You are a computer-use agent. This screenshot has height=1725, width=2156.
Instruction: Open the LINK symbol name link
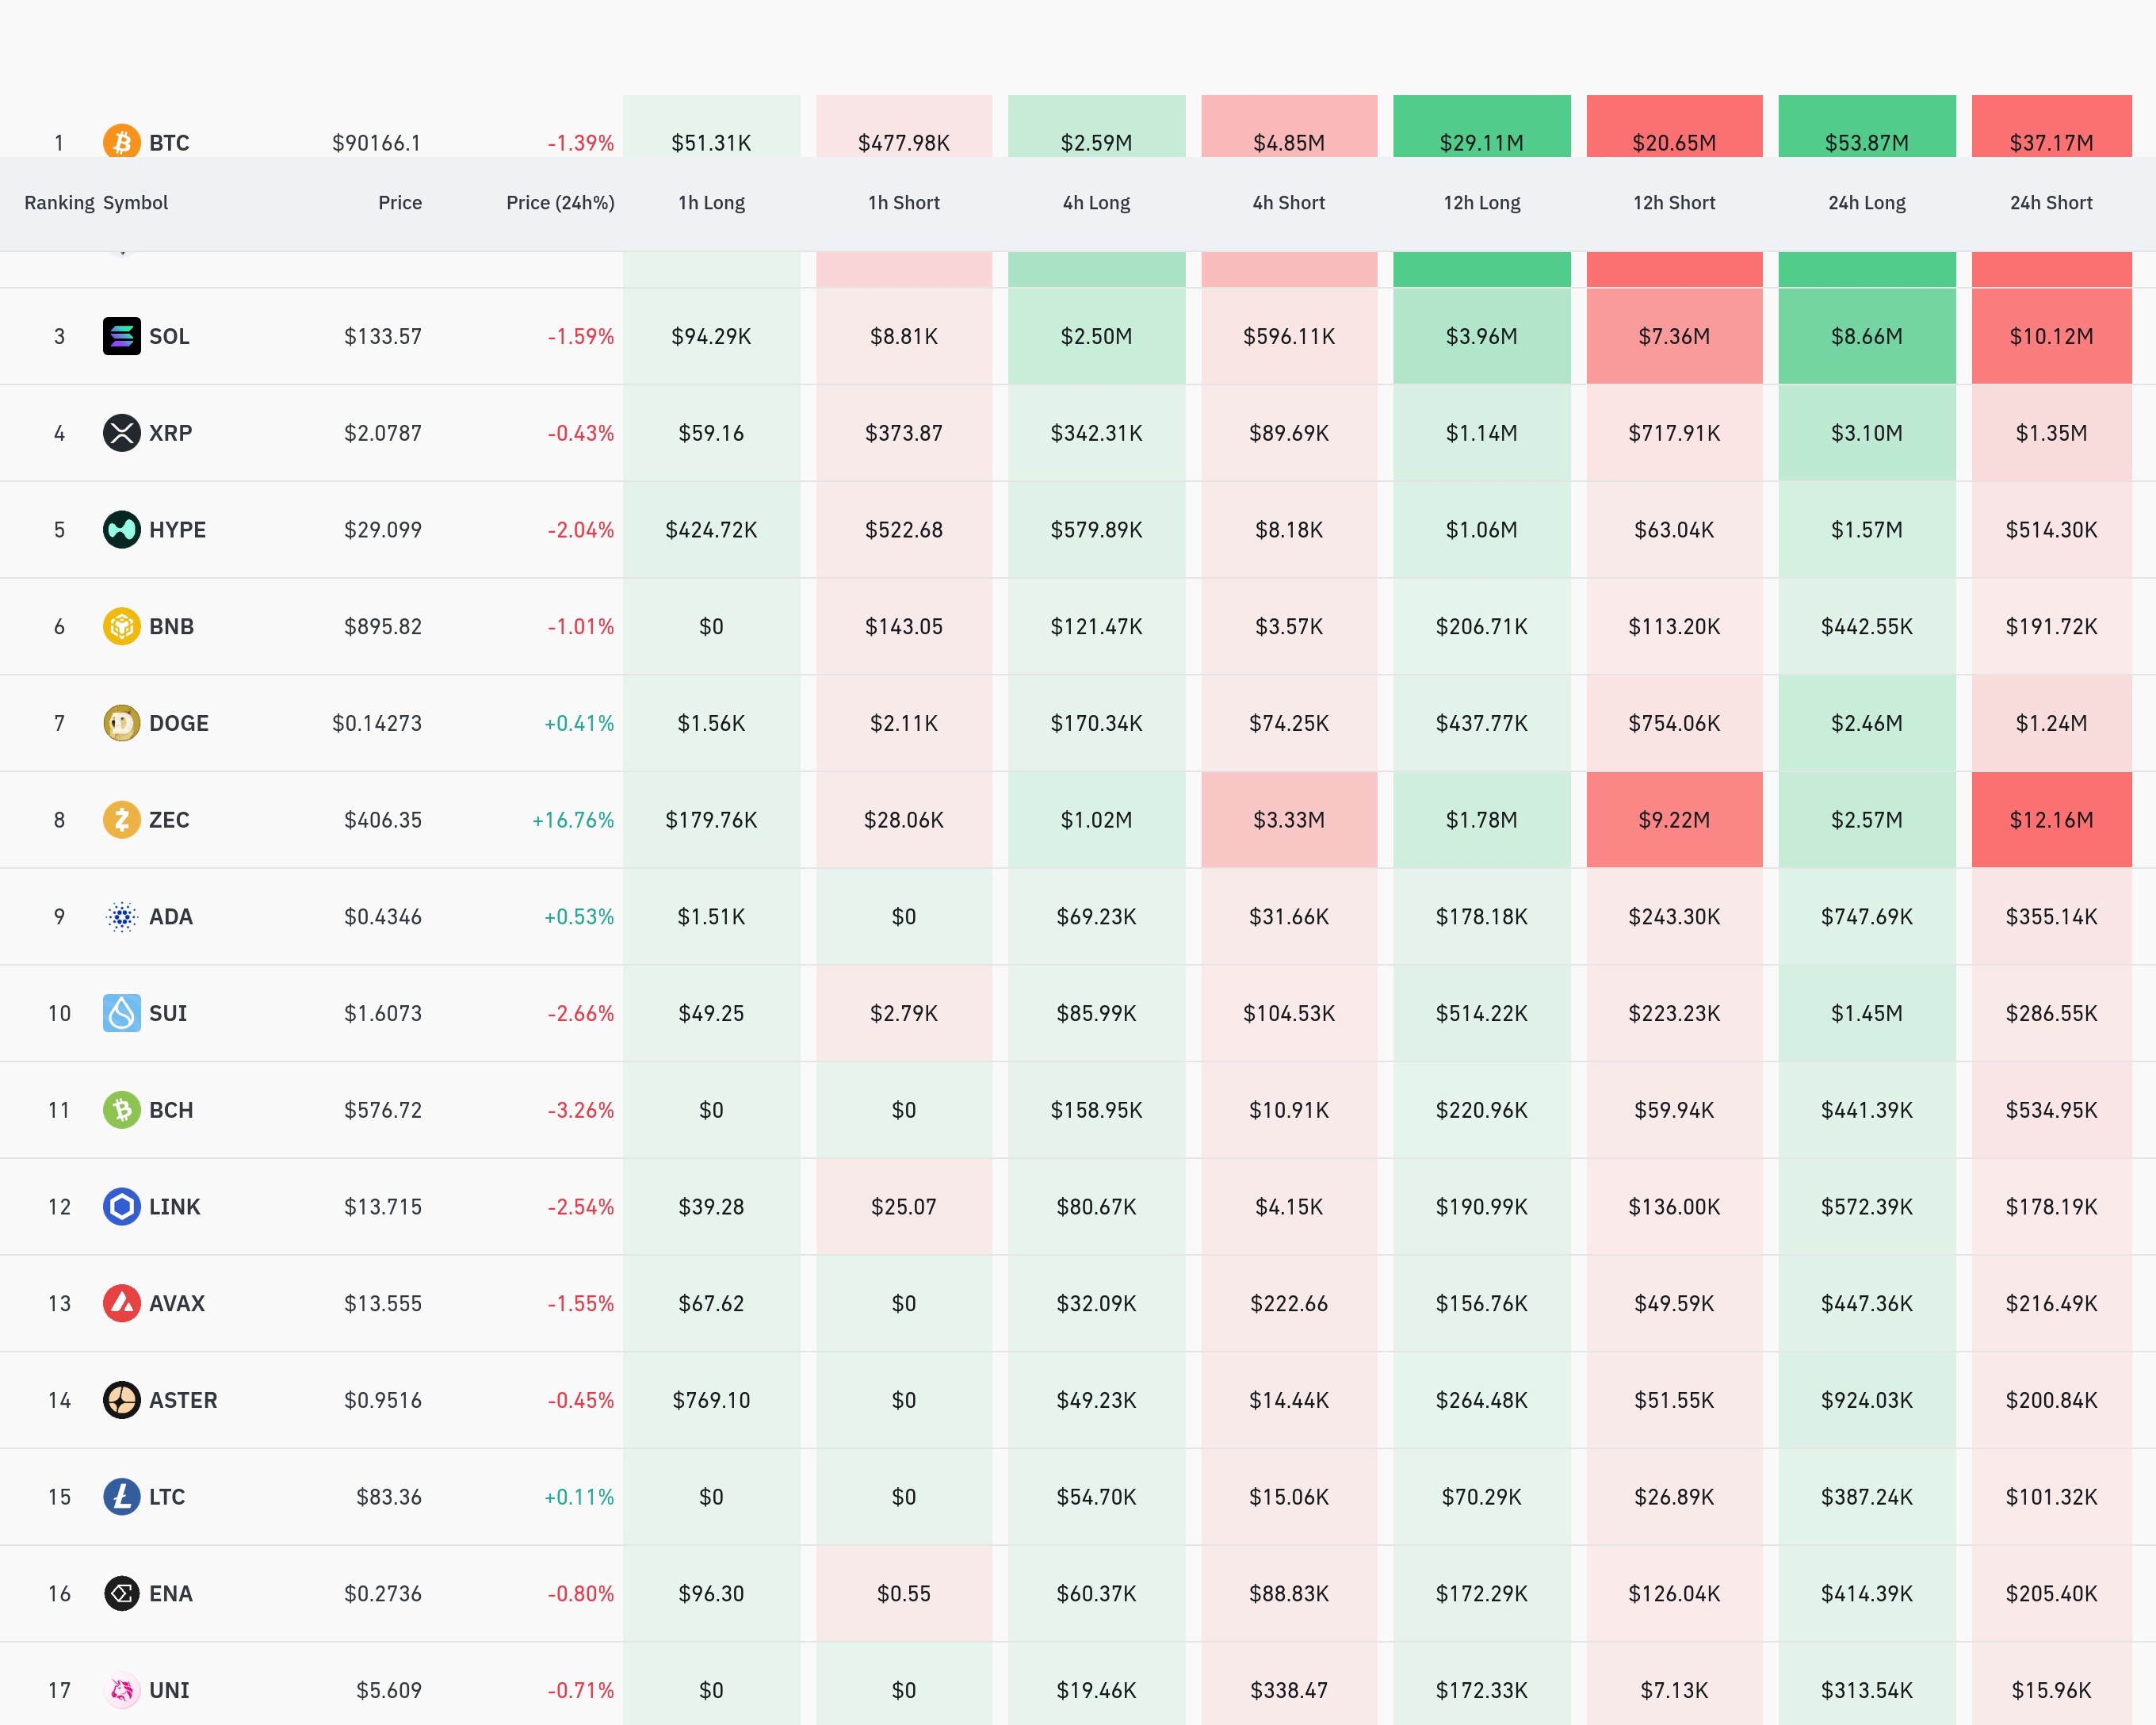pyautogui.click(x=175, y=1207)
